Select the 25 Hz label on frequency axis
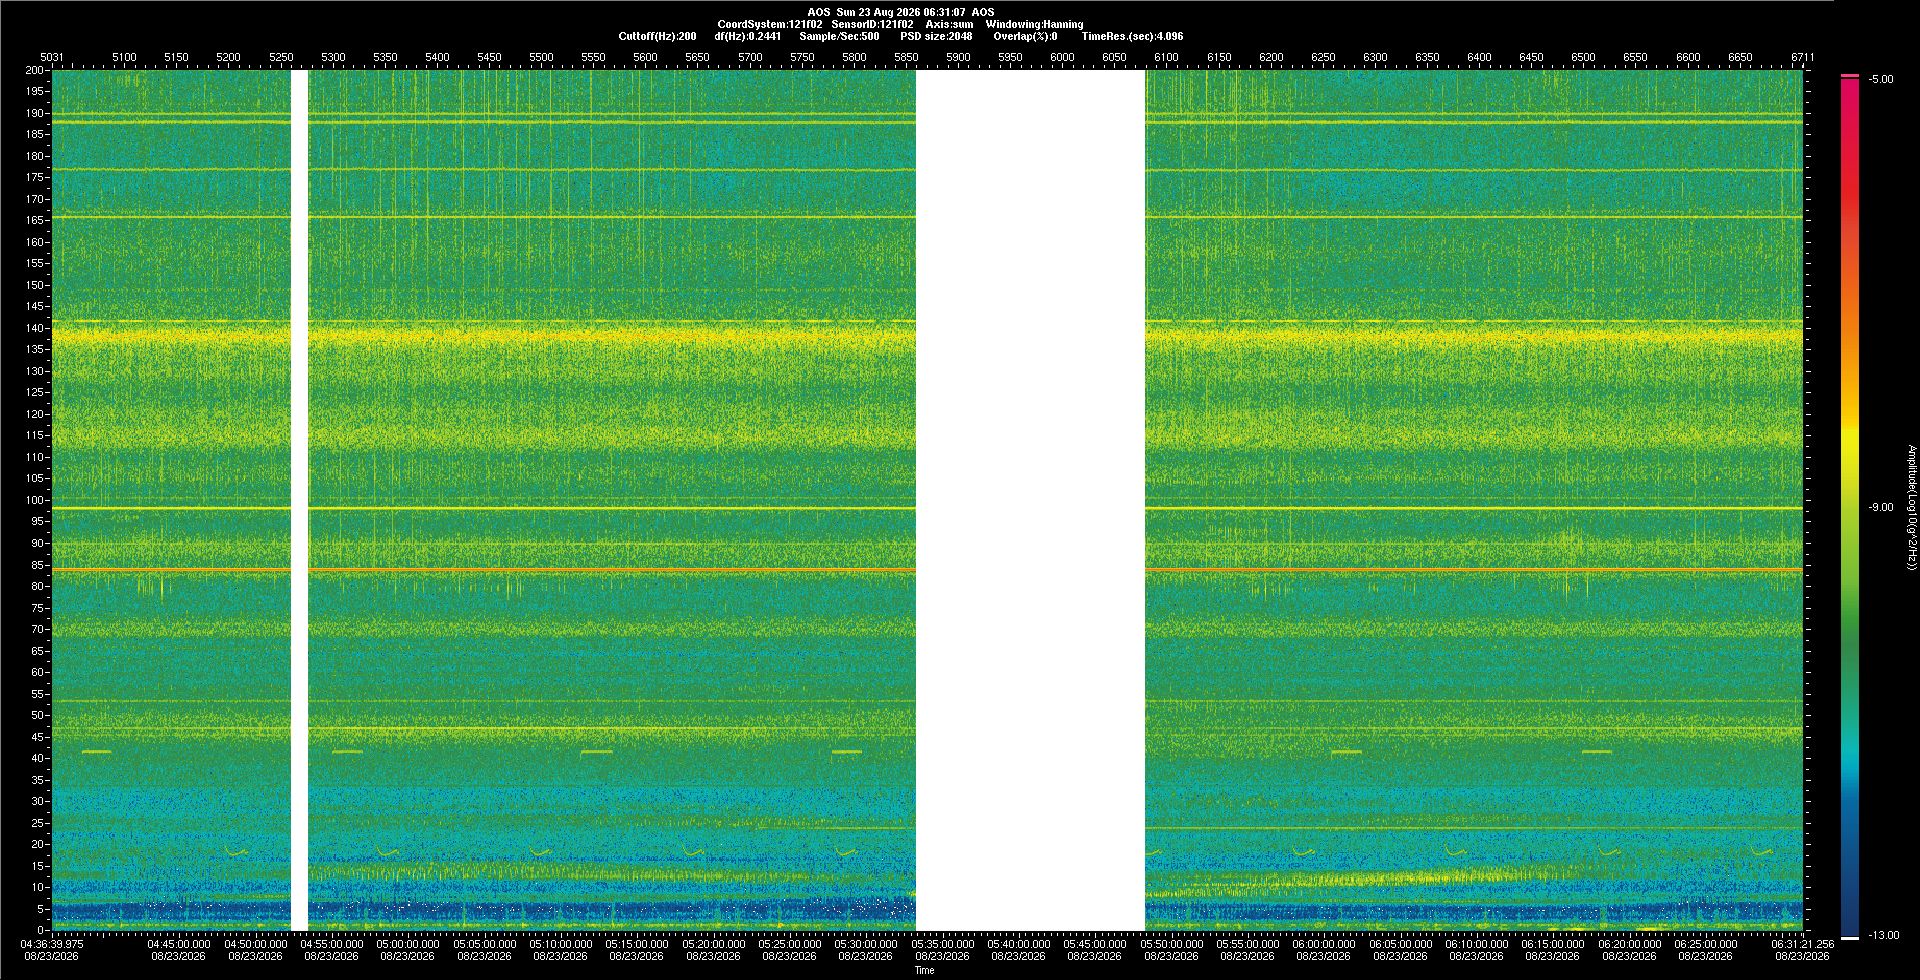The image size is (1920, 980). click(x=38, y=823)
